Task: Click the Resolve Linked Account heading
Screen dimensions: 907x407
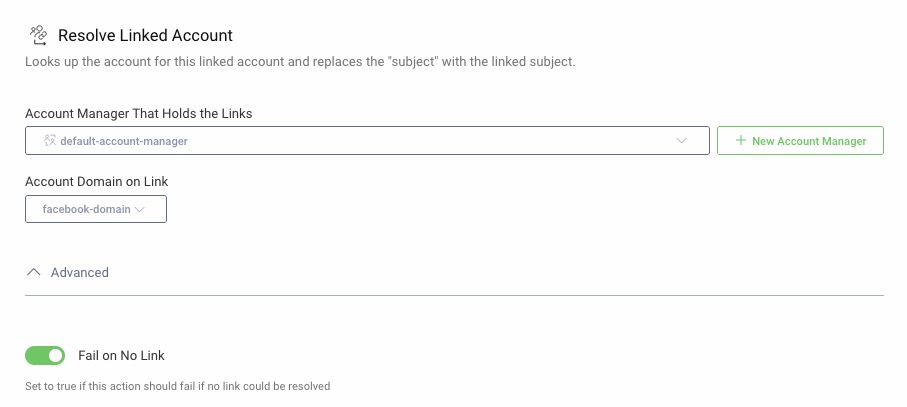Action: click(145, 36)
